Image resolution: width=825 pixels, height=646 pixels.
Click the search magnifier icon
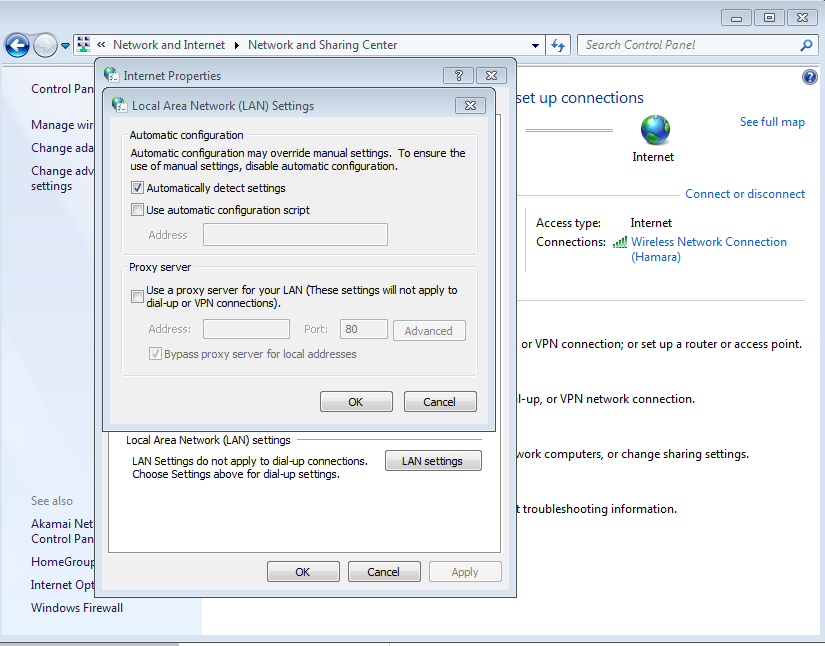(807, 45)
